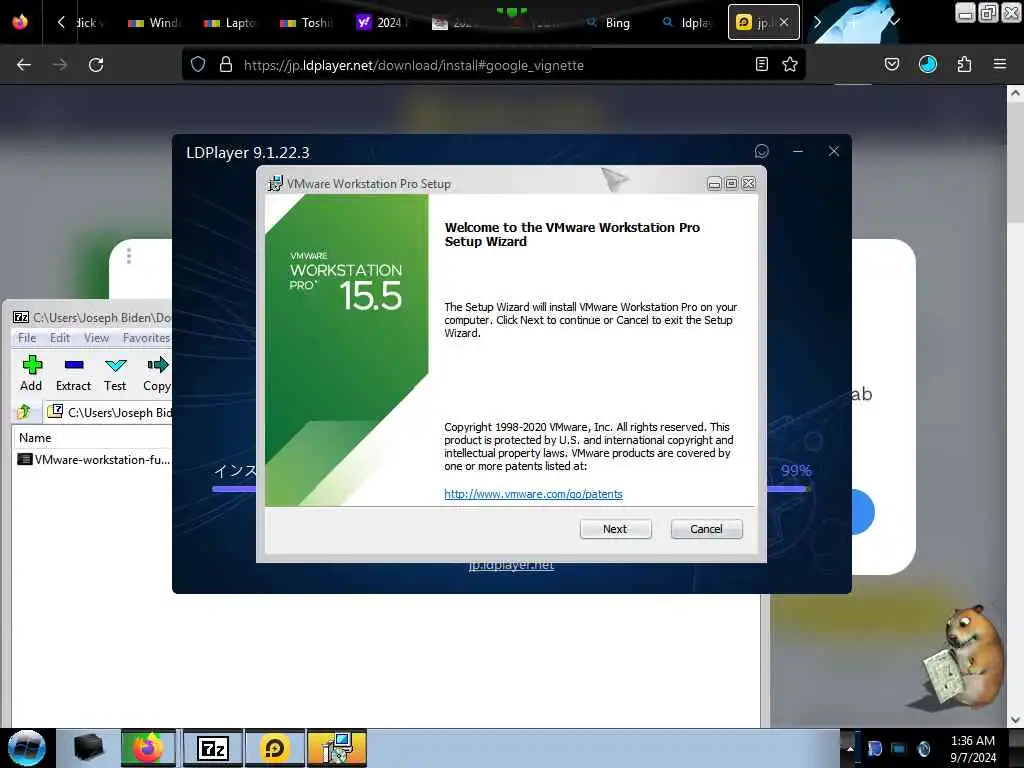
Task: Click the site security padlock icon
Action: tap(226, 64)
